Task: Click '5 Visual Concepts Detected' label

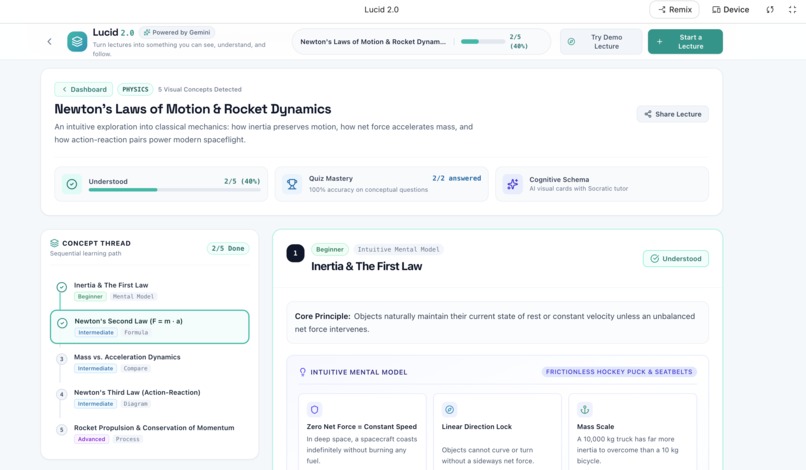Action: pyautogui.click(x=199, y=89)
